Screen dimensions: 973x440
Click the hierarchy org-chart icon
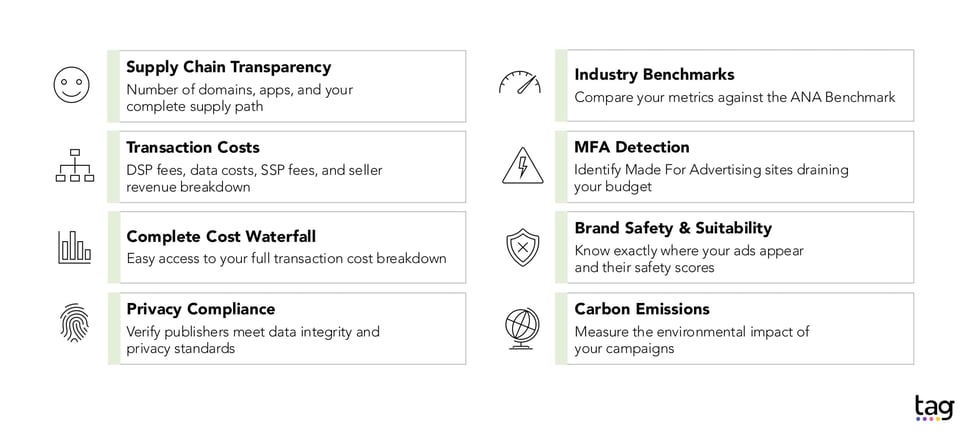(74, 165)
